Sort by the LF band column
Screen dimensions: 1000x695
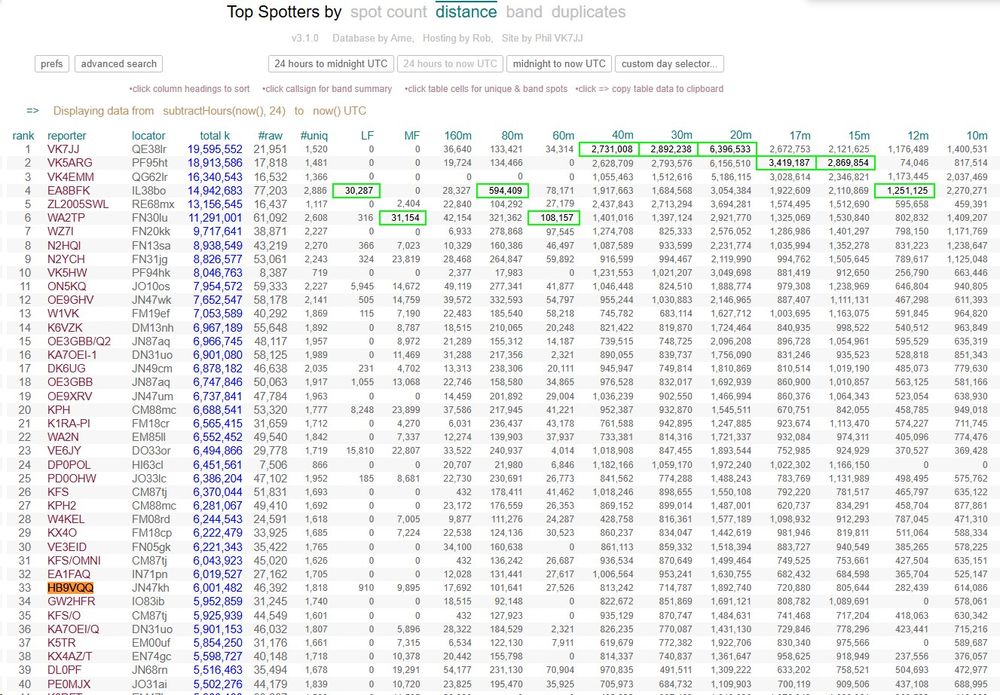pyautogui.click(x=367, y=135)
